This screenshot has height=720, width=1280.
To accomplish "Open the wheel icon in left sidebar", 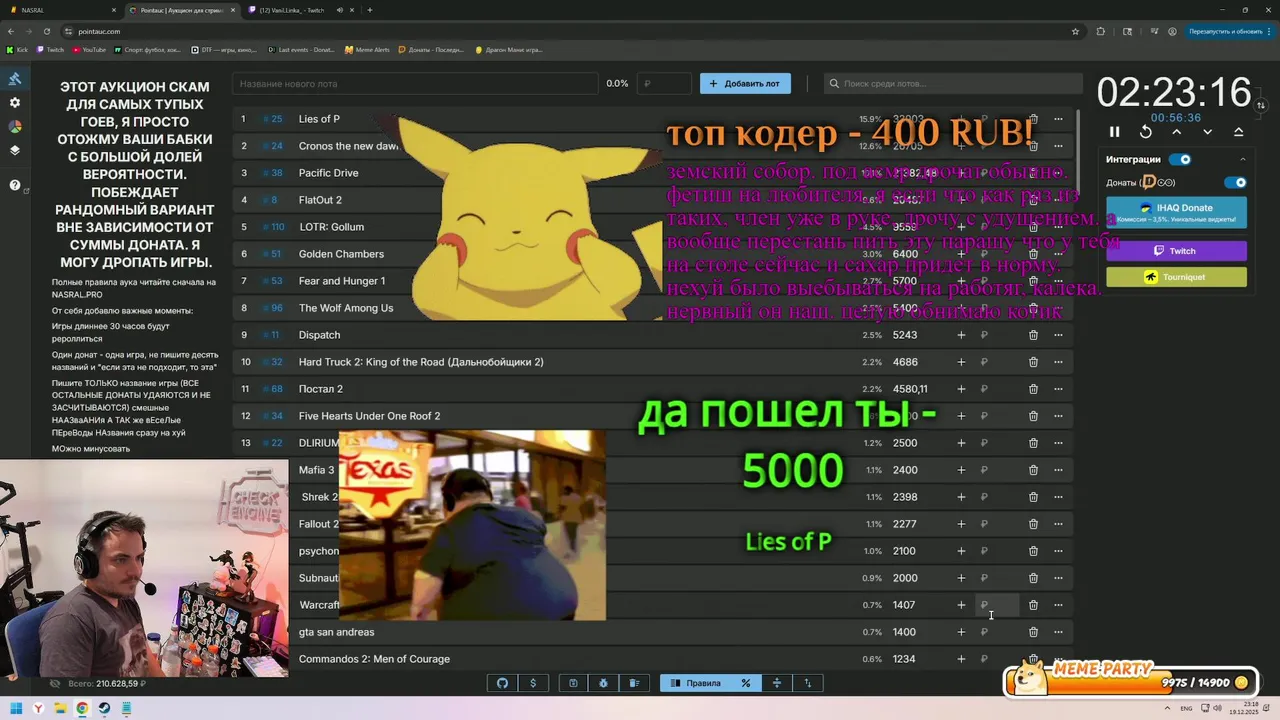I will tap(15, 127).
